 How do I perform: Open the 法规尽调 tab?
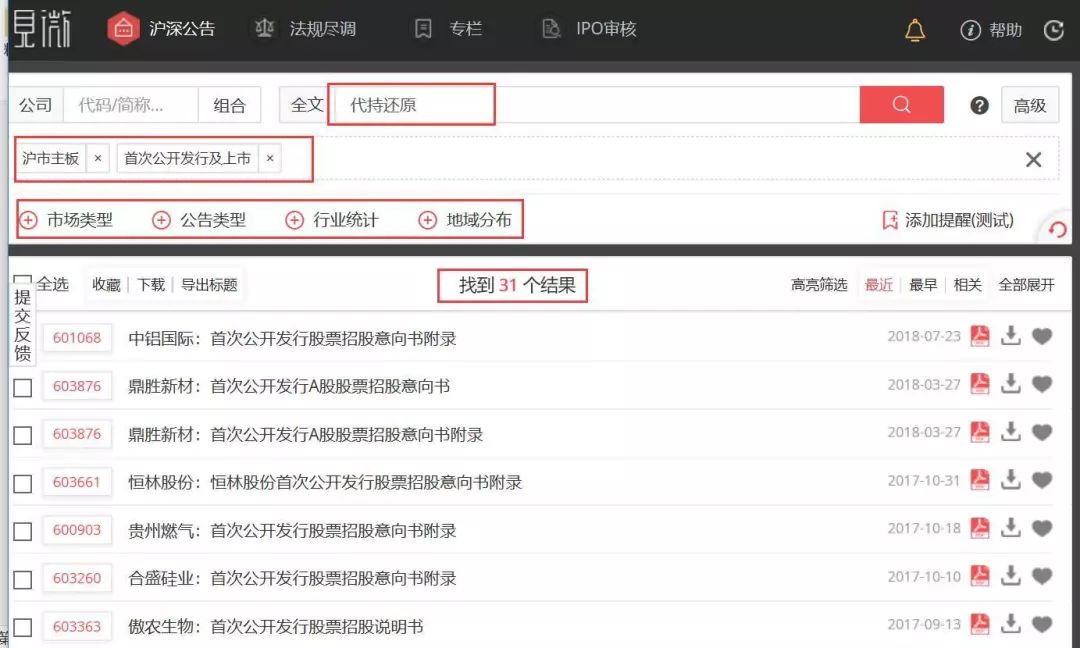tap(305, 29)
